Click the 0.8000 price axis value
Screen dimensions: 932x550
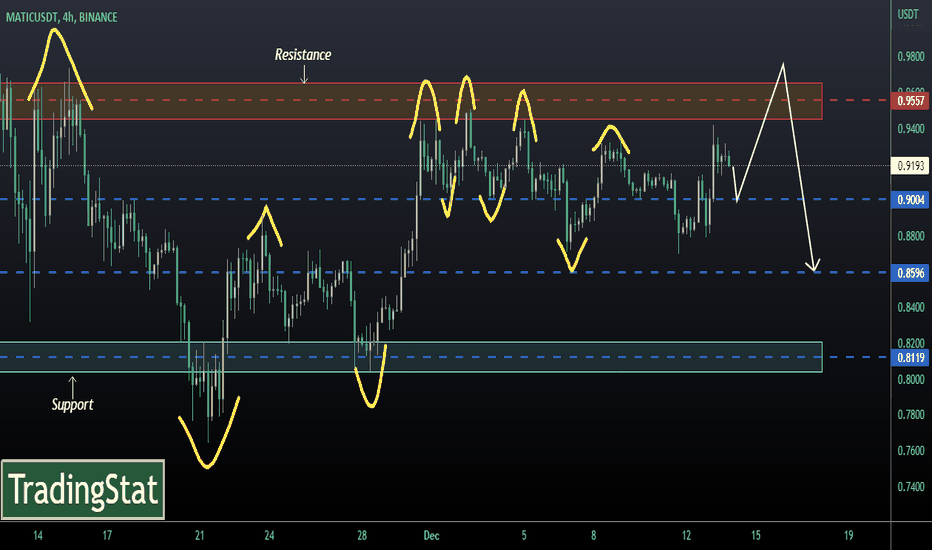click(911, 379)
